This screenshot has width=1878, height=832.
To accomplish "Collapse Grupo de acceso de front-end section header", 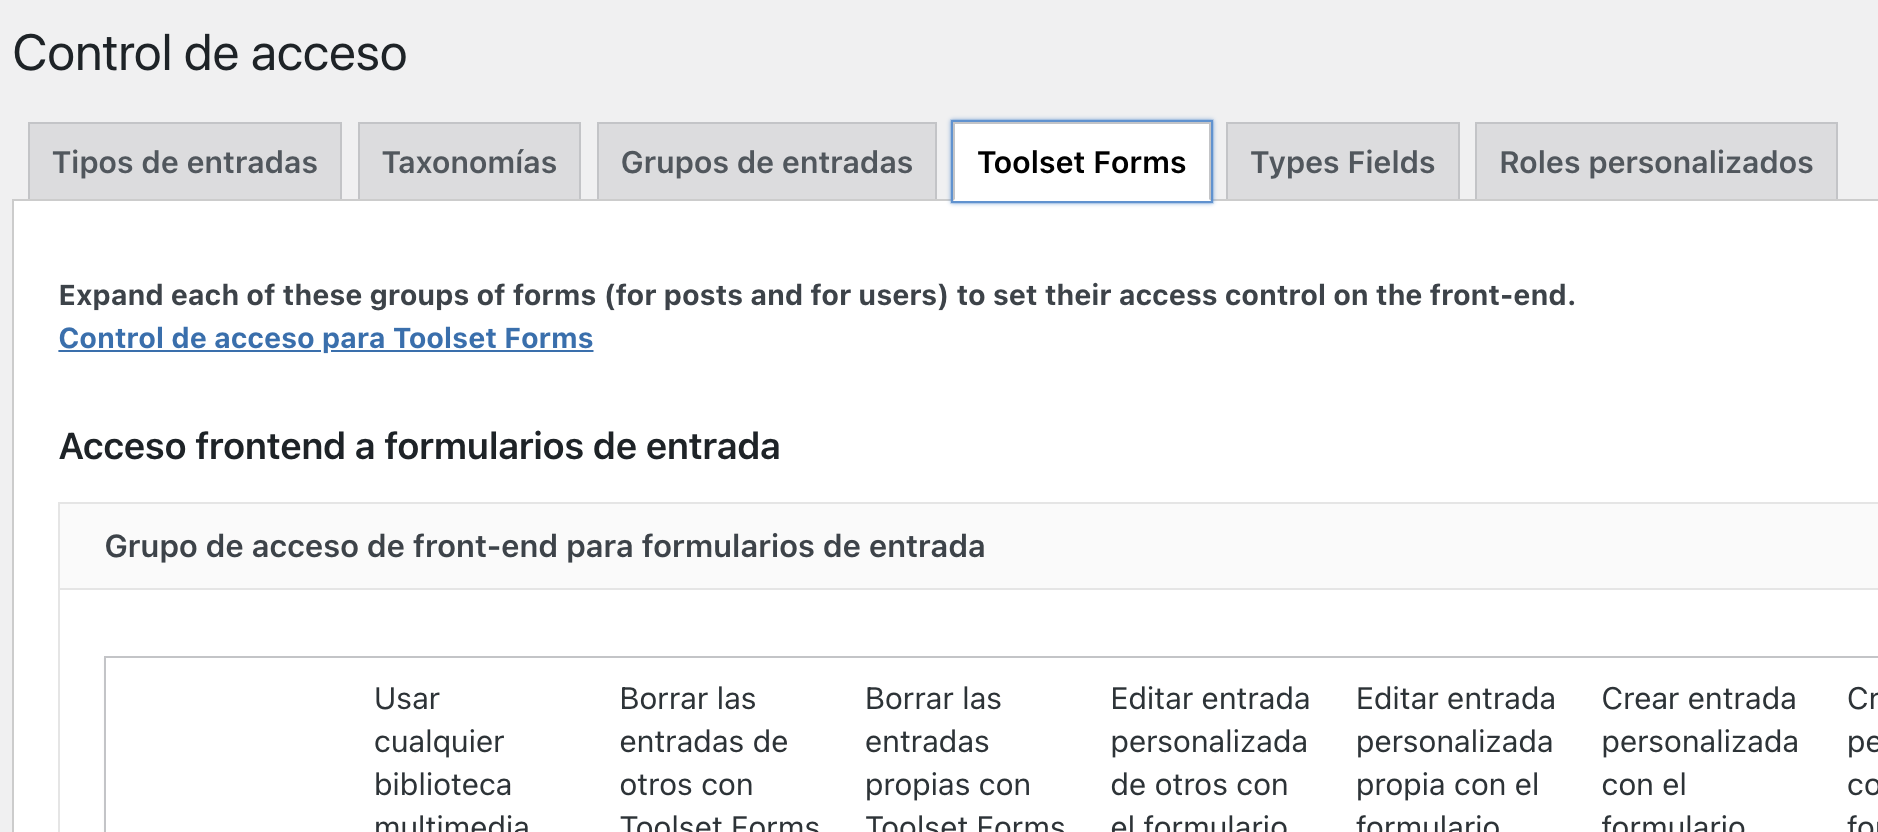I will coord(545,546).
